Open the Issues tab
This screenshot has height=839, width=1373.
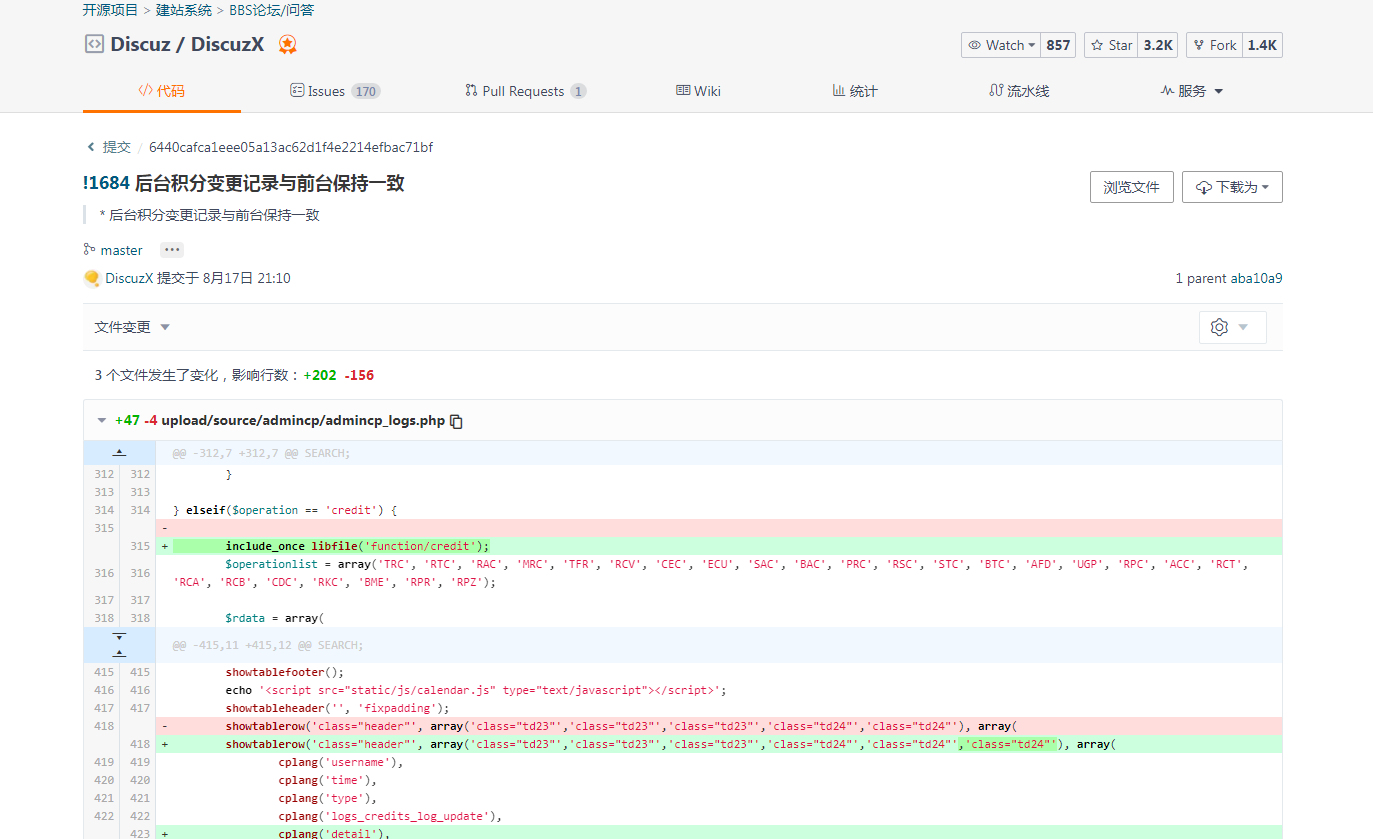335,91
